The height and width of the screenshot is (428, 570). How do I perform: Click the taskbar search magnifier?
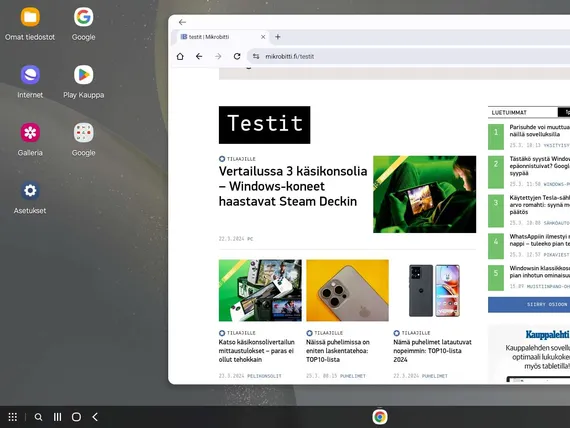(x=38, y=417)
